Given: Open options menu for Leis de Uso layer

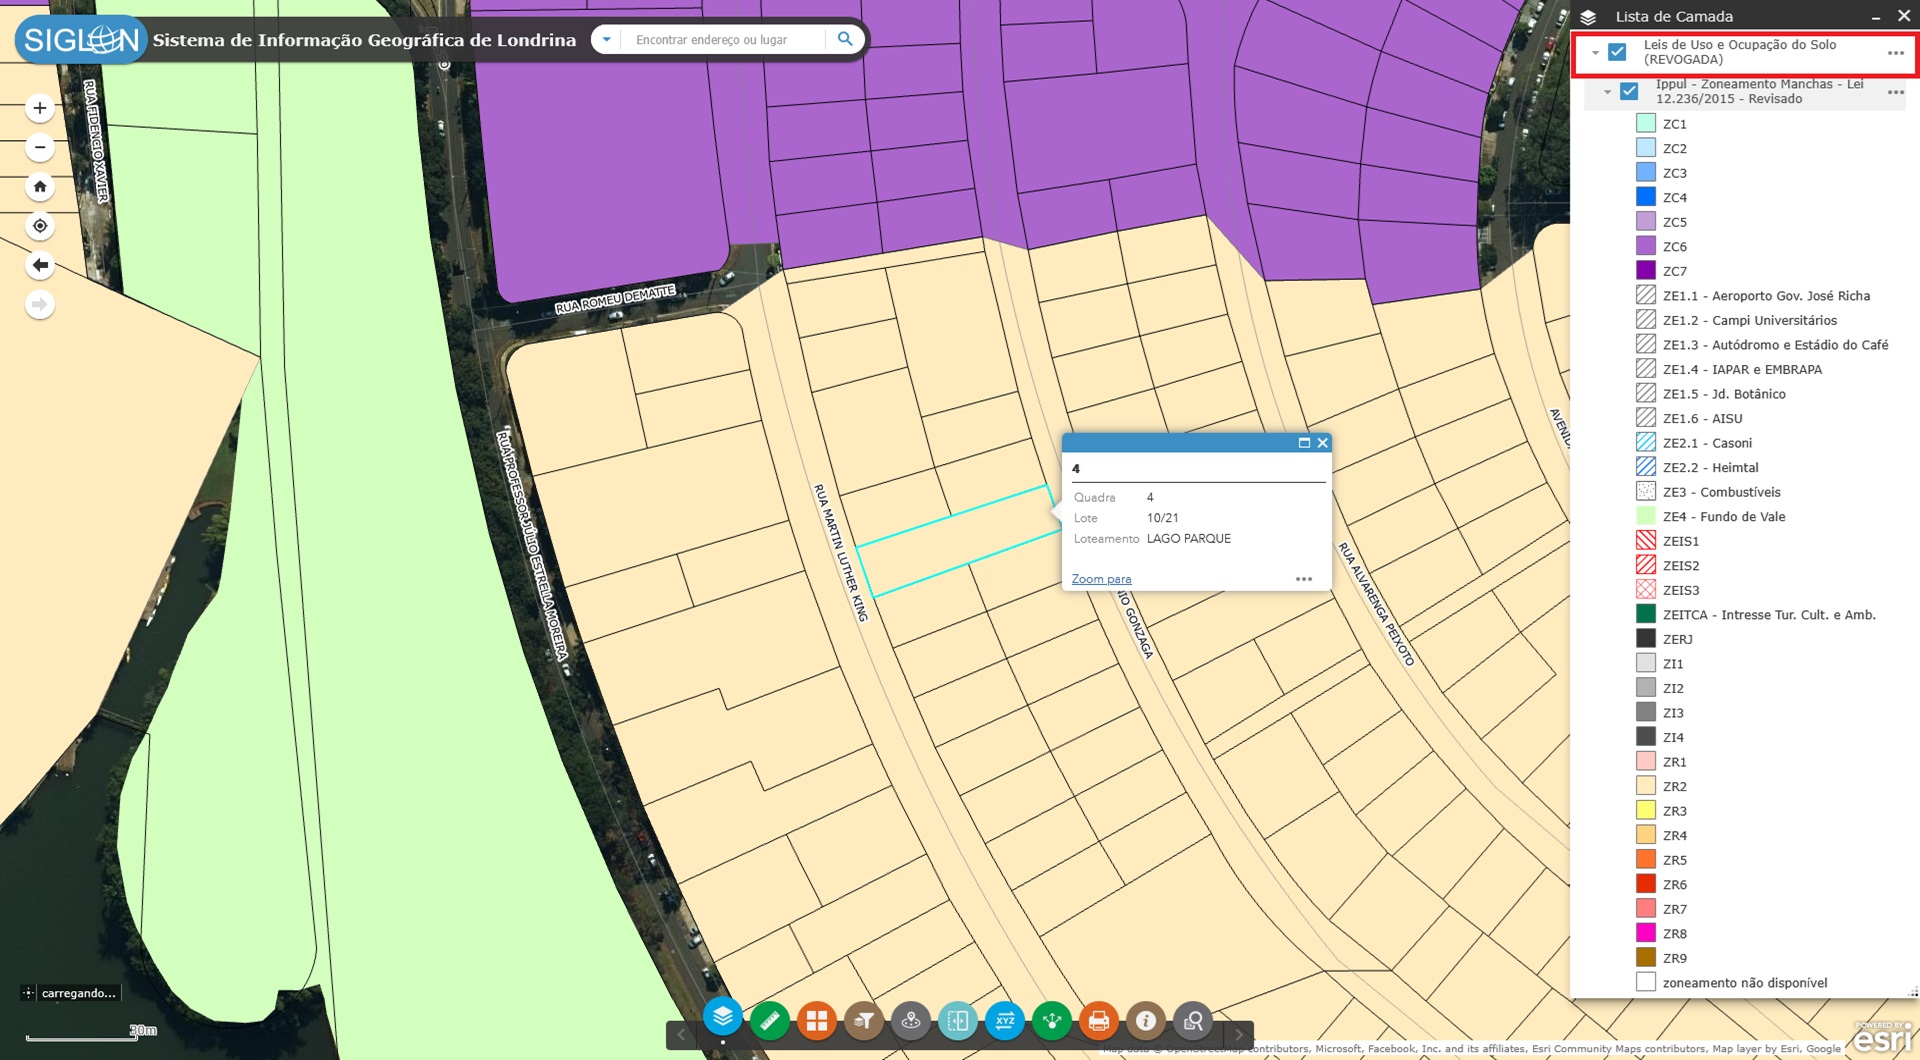Looking at the screenshot, I should (x=1896, y=52).
